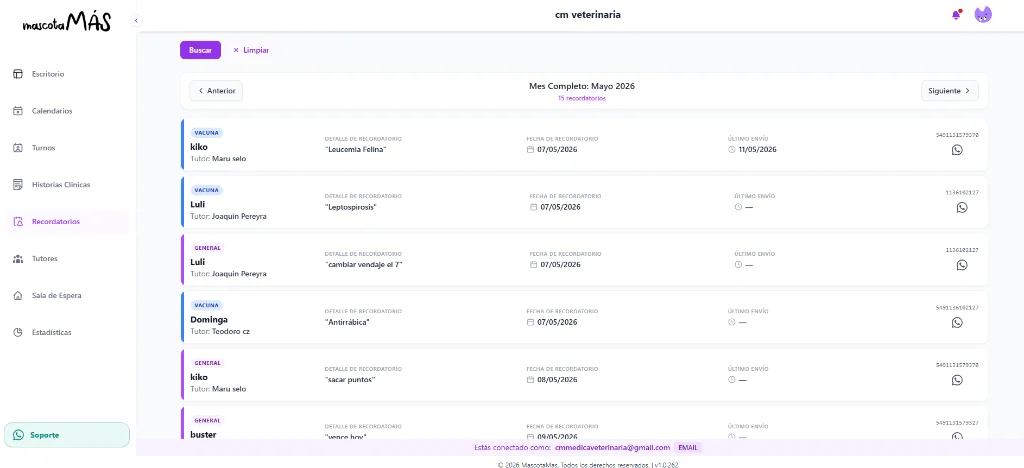Click the "Leptospirosis" reminder detail

point(351,208)
